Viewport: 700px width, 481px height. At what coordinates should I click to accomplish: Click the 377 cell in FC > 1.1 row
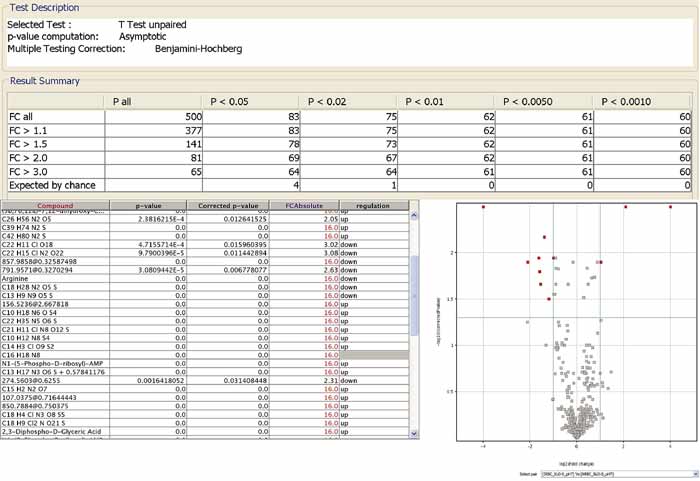[153, 130]
